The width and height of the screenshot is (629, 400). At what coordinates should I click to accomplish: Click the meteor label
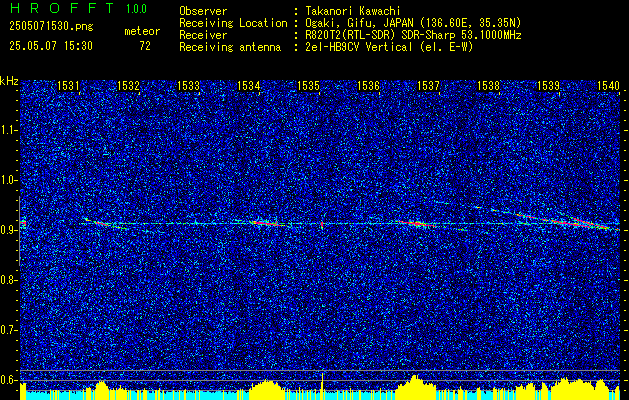142,31
